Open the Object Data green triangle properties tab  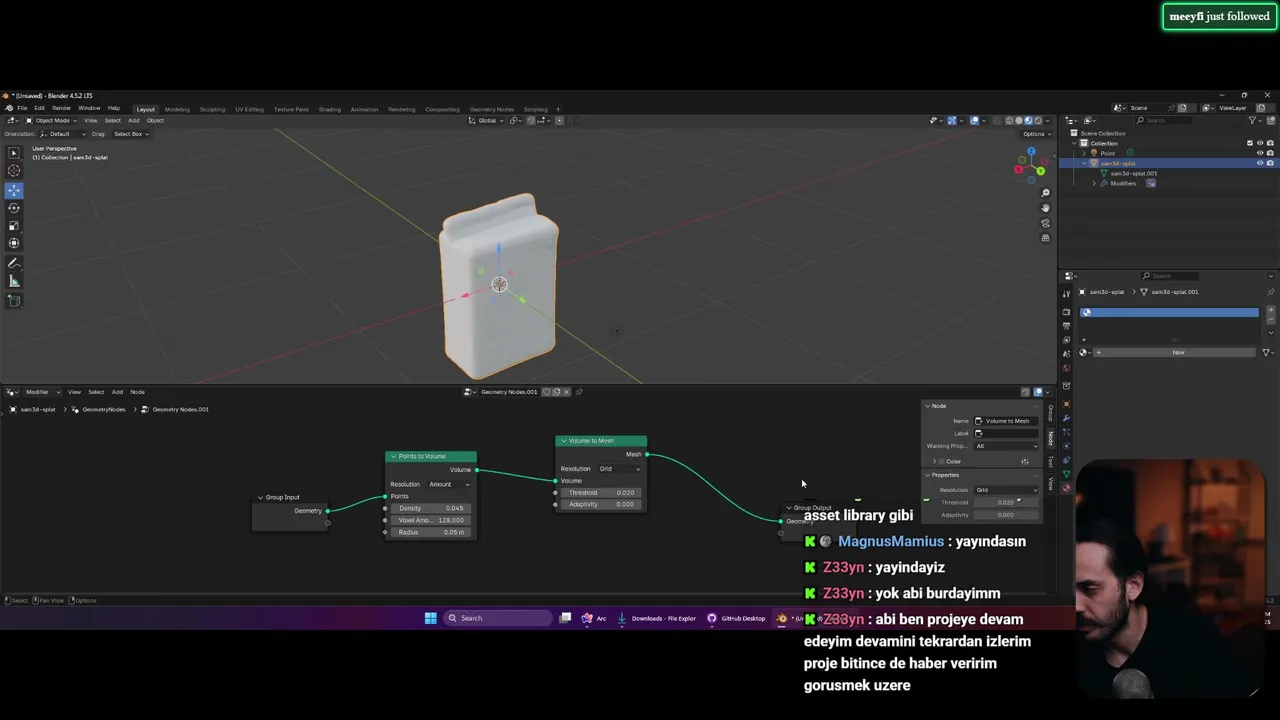pyautogui.click(x=1066, y=474)
